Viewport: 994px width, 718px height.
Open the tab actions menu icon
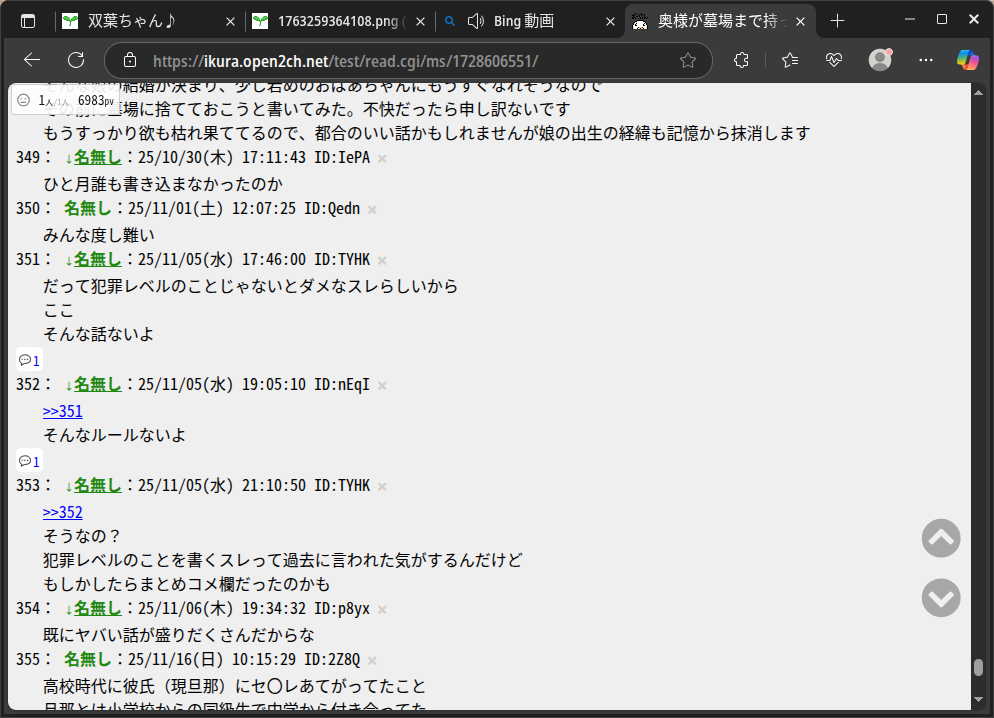click(x=28, y=20)
